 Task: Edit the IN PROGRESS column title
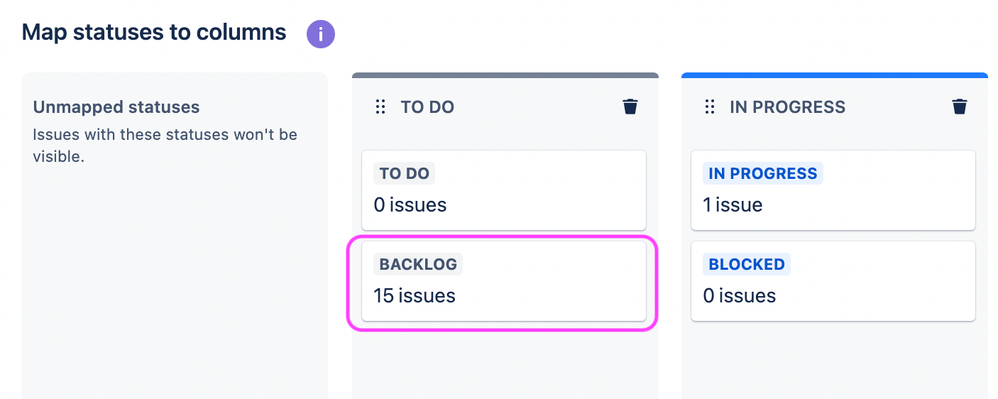(787, 107)
